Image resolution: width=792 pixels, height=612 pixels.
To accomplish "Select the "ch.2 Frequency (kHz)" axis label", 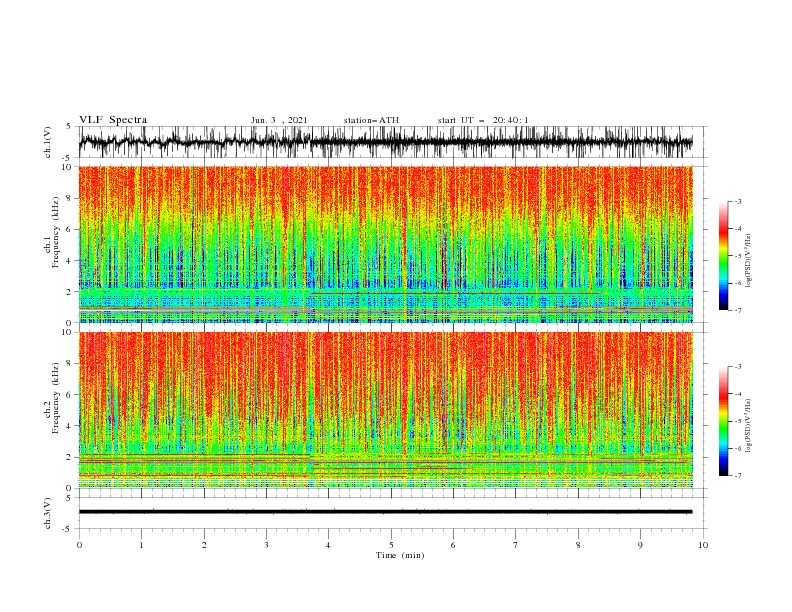I will (52, 398).
